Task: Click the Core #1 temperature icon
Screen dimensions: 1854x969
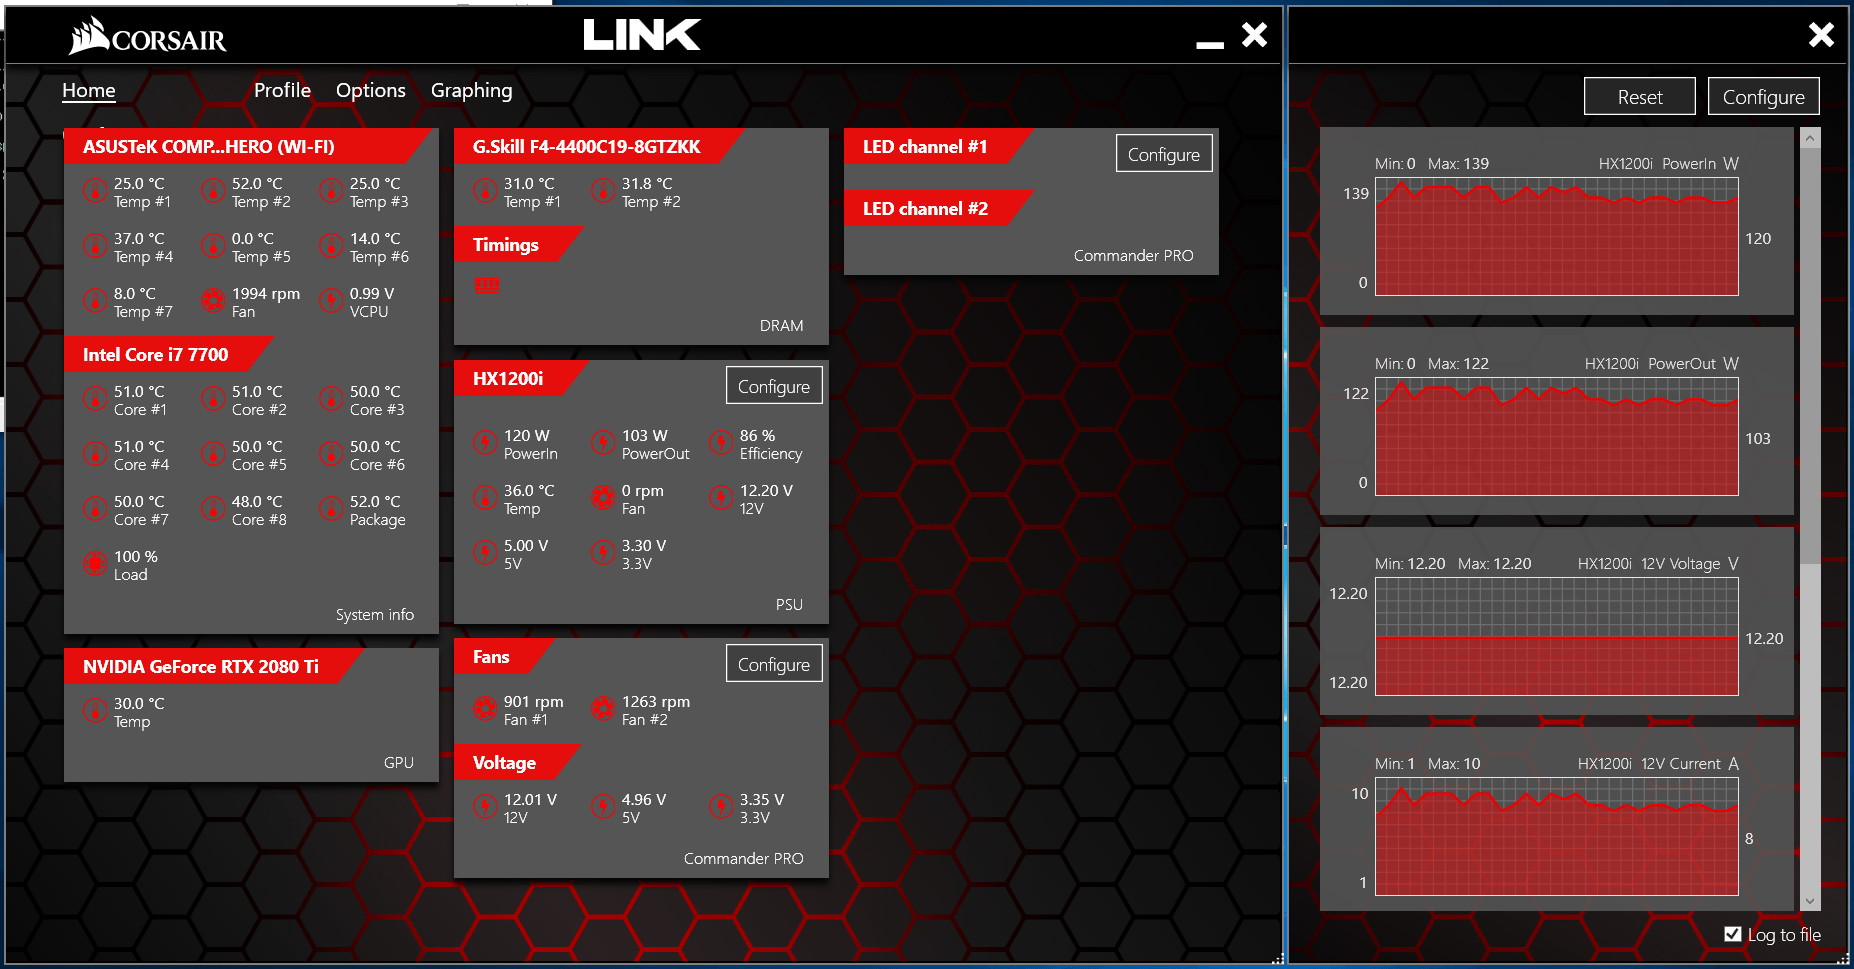Action: (x=95, y=398)
